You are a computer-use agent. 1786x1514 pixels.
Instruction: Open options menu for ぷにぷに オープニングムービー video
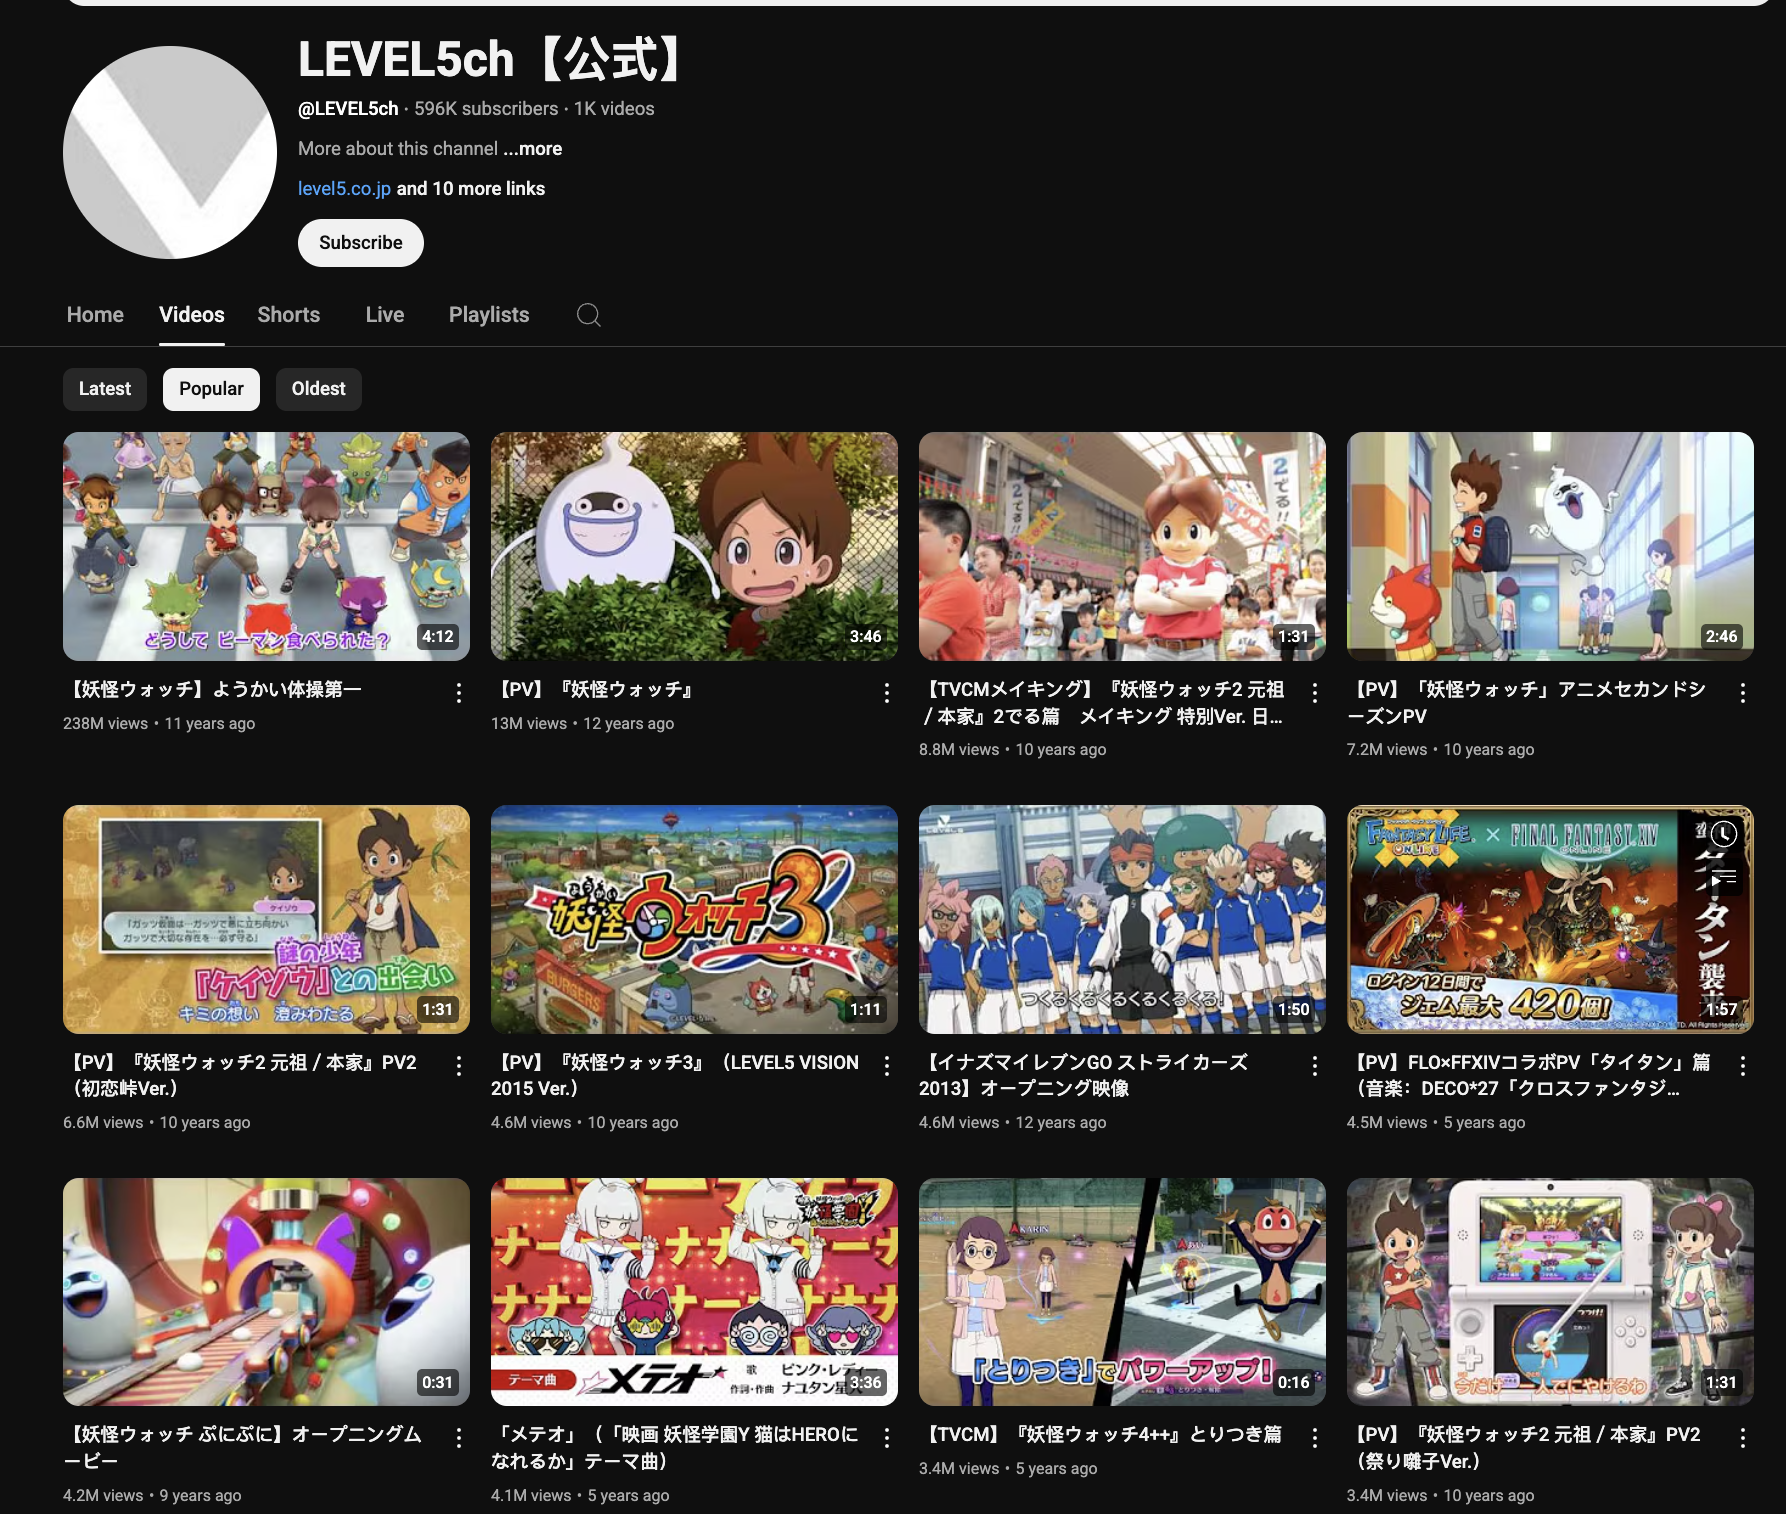459,1437
